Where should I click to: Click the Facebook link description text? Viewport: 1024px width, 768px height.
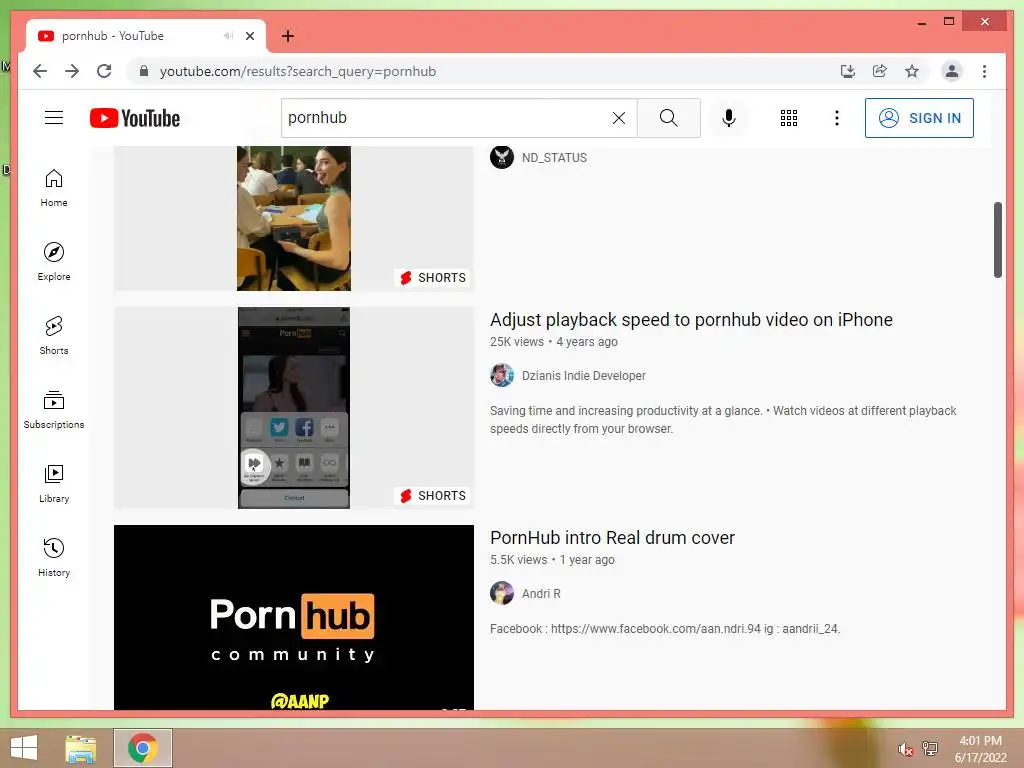tap(665, 629)
